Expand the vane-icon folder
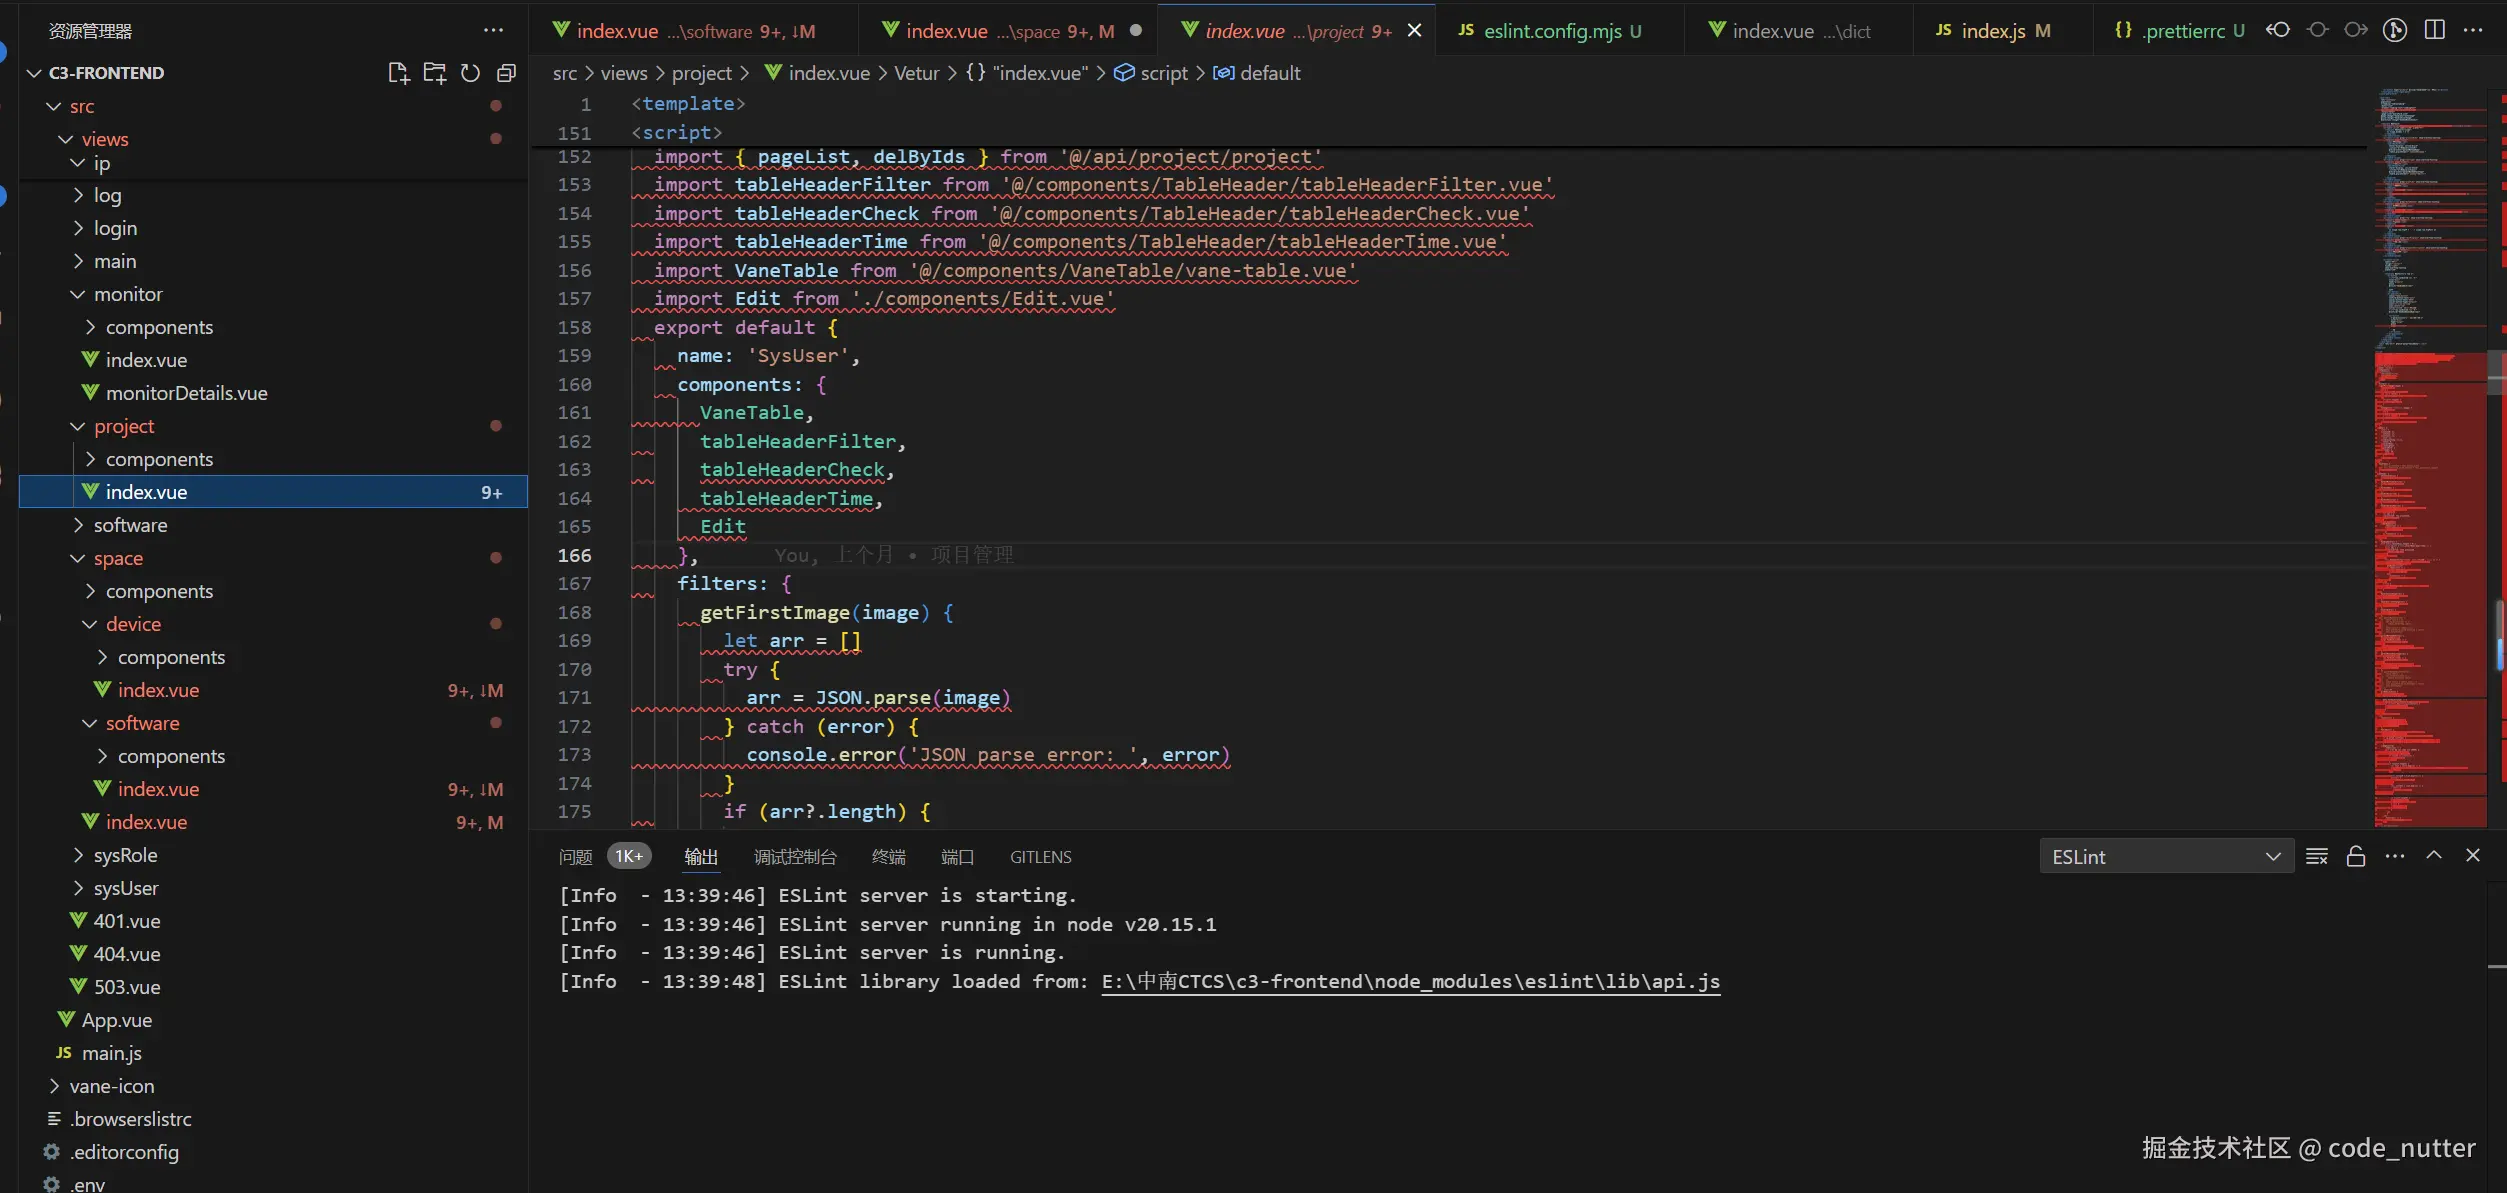This screenshot has height=1193, width=2507. (112, 1086)
